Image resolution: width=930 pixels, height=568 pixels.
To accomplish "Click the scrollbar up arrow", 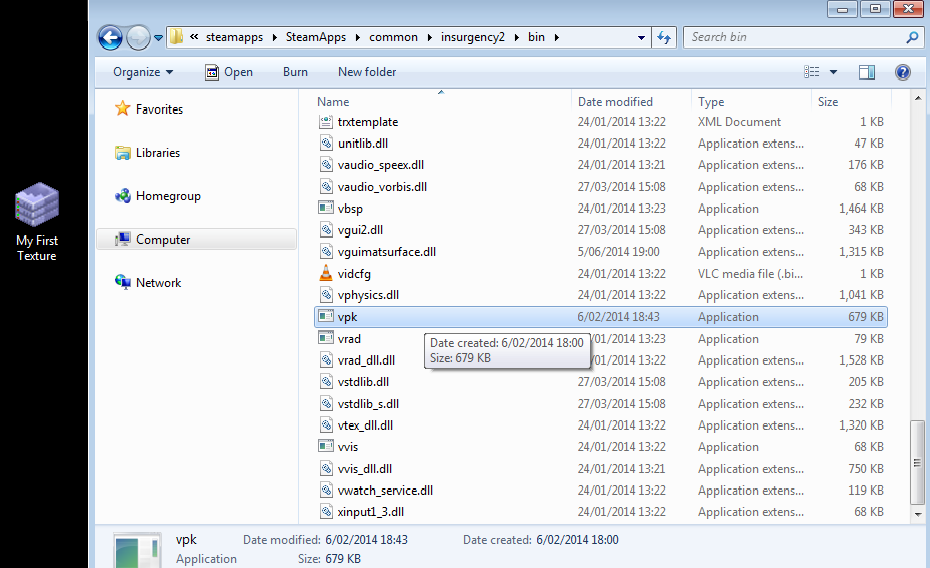I will tap(918, 98).
